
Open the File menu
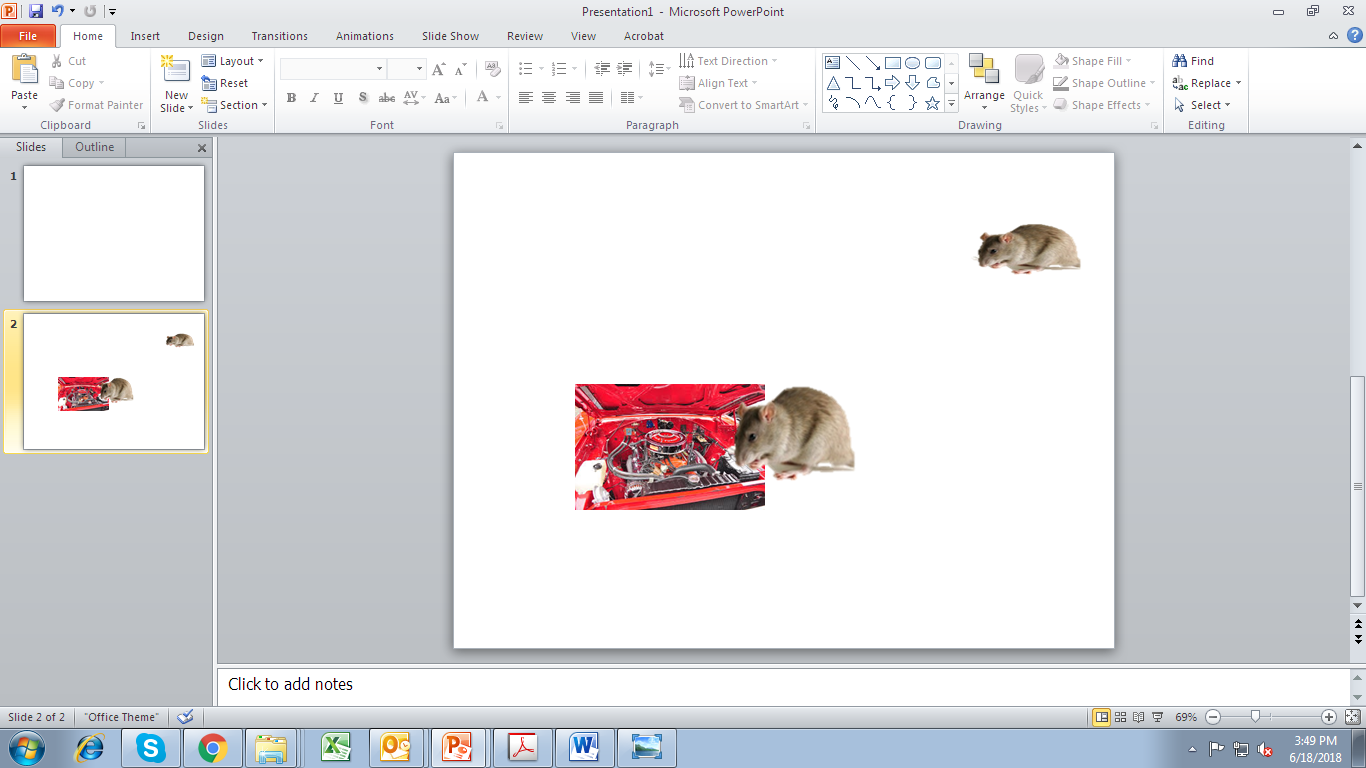click(x=28, y=35)
